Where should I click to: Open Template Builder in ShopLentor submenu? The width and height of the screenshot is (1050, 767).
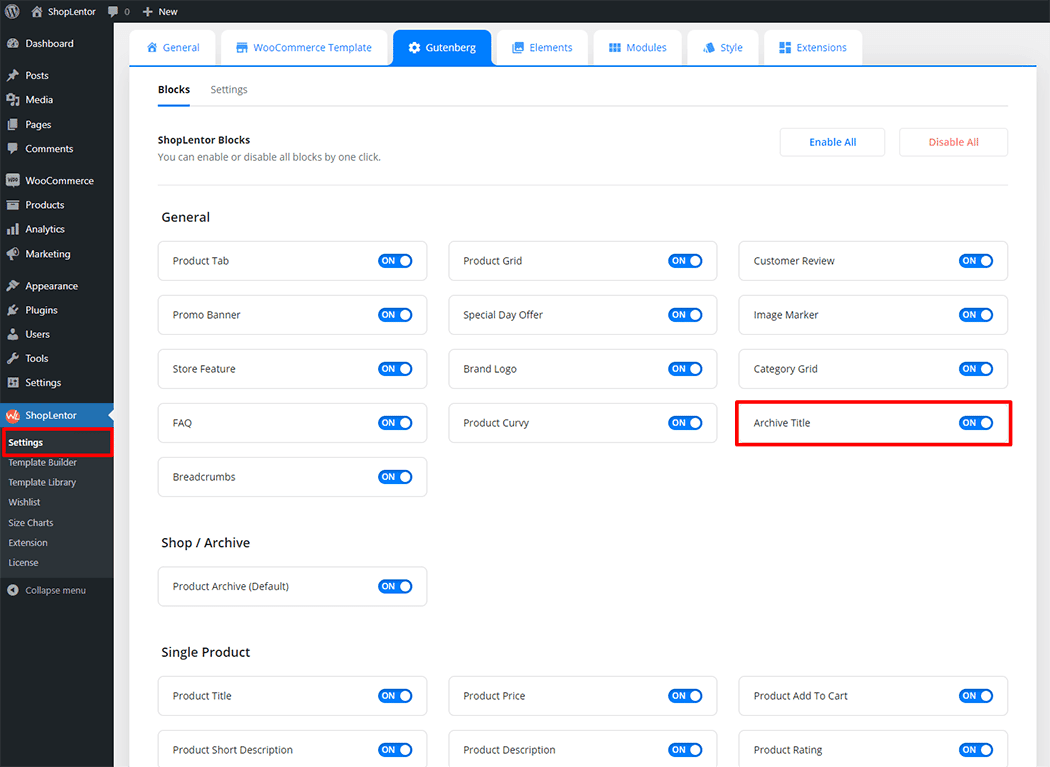tap(43, 463)
